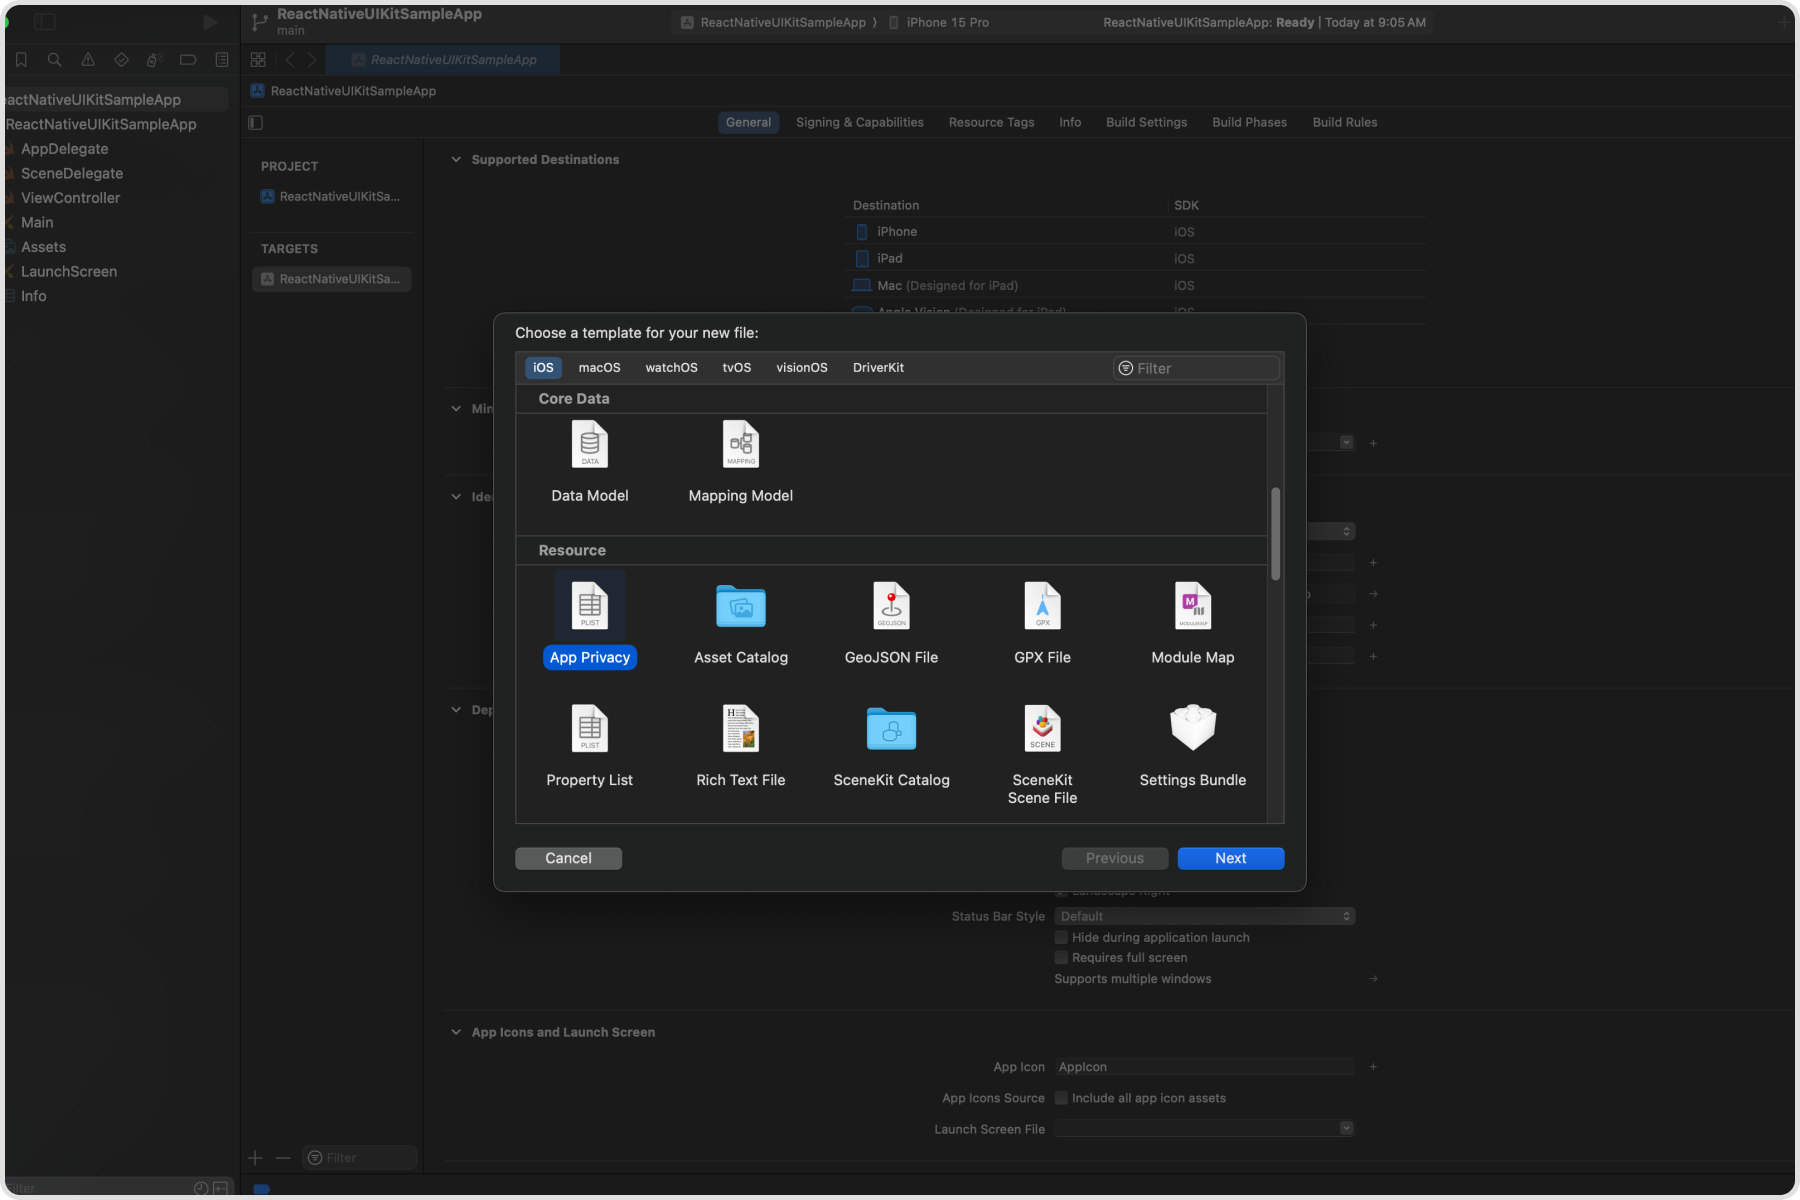The image size is (1800, 1200).
Task: Click the Cancel button
Action: pos(568,858)
